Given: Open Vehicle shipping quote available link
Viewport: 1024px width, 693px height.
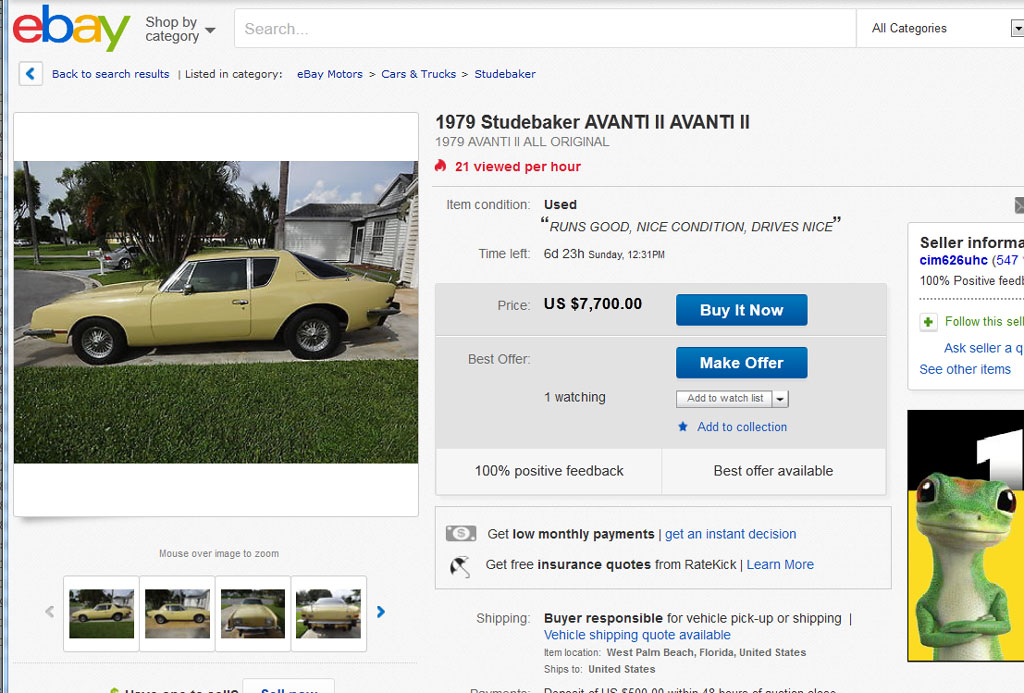Looking at the screenshot, I should pos(637,635).
